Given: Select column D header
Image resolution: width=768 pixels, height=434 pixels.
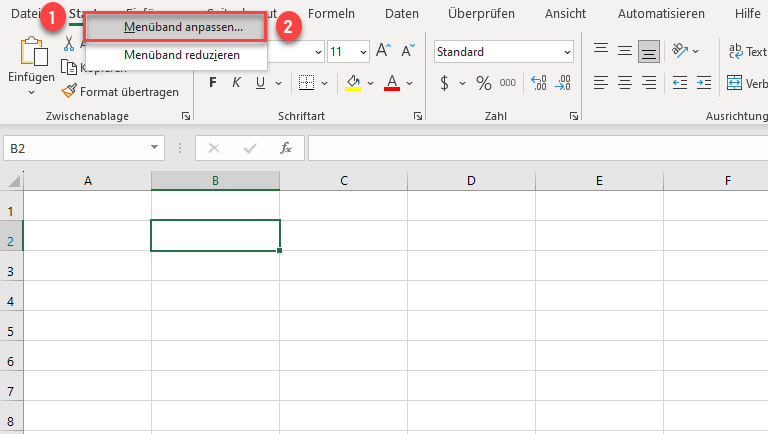Looking at the screenshot, I should (471, 181).
